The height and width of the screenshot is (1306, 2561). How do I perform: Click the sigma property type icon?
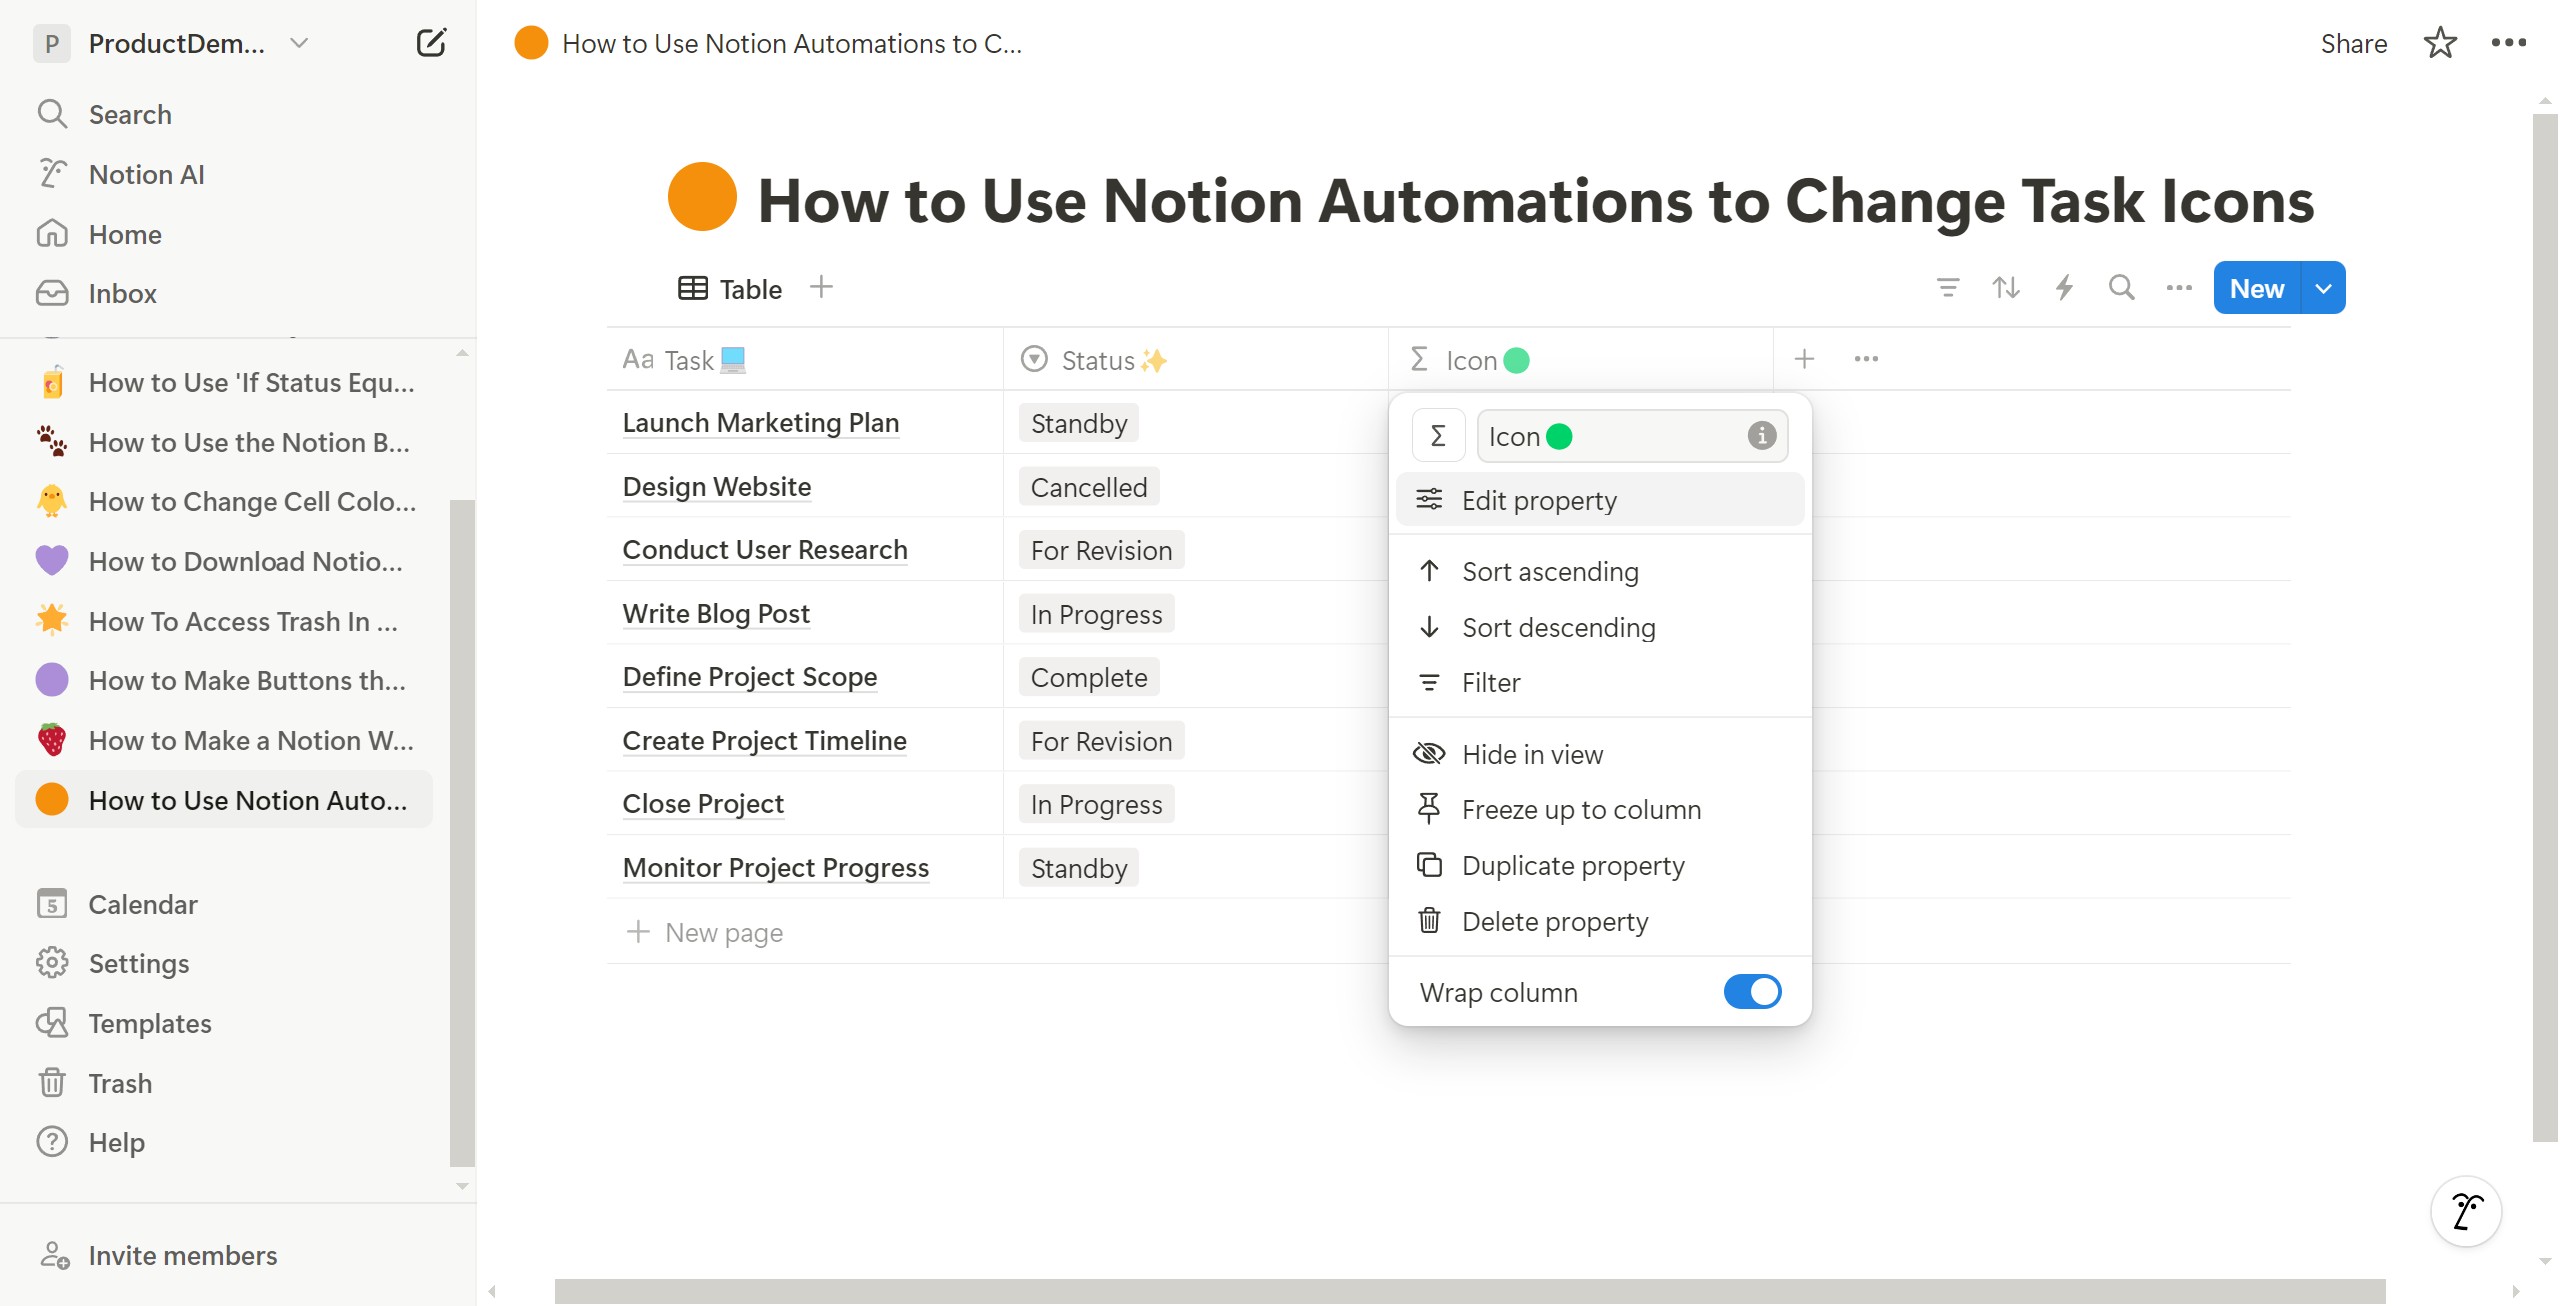[1438, 436]
